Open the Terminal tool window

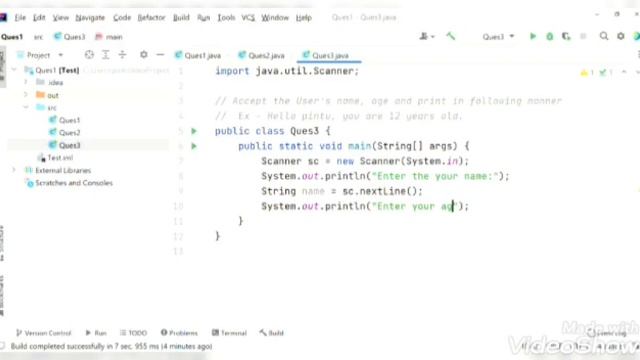(x=229, y=333)
